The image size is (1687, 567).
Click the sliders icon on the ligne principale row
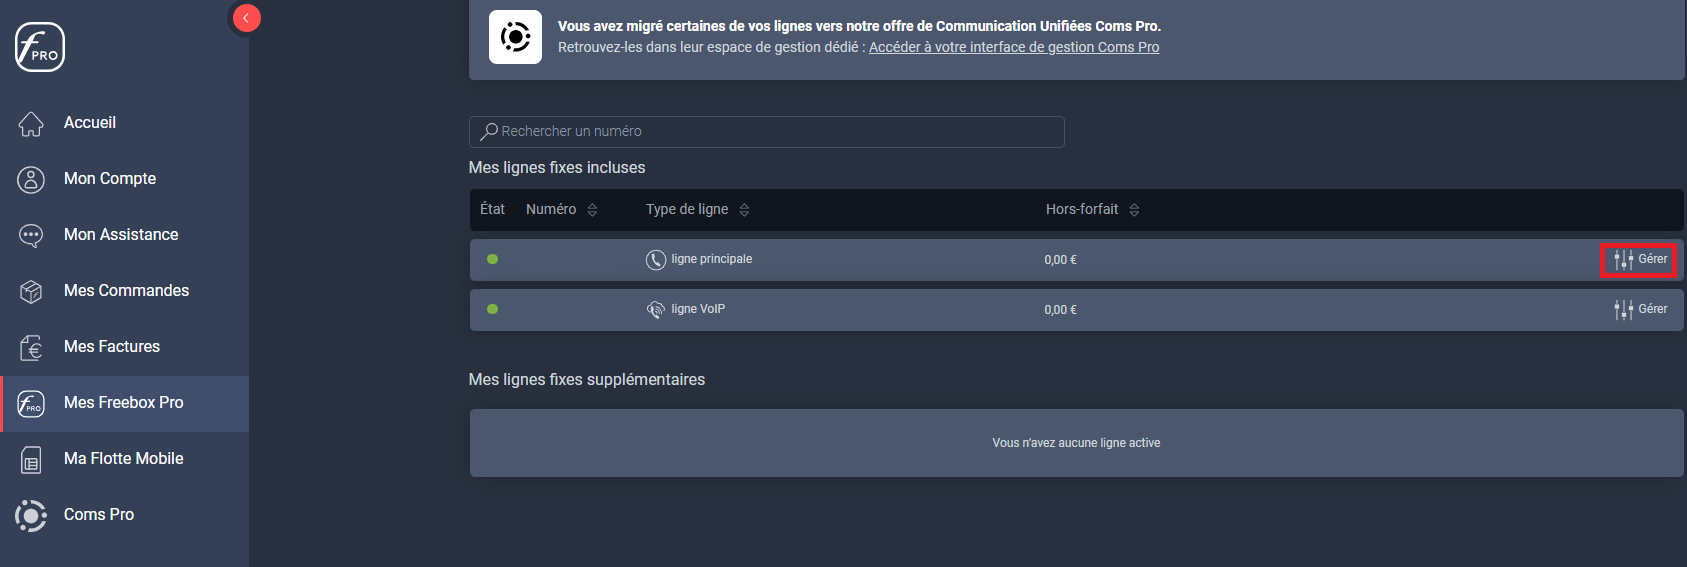(x=1623, y=260)
